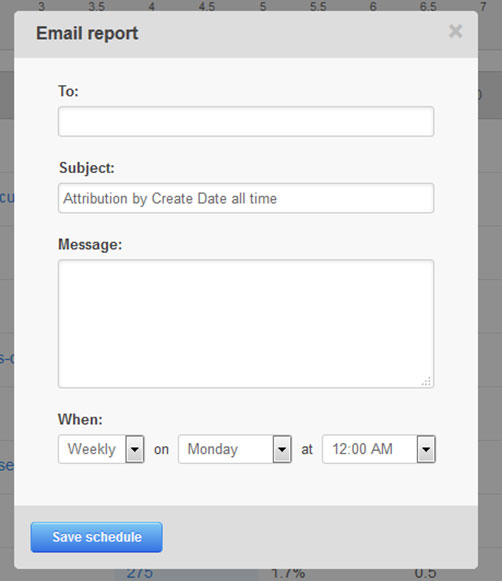Click the 12:00 AM time value

(x=362, y=449)
